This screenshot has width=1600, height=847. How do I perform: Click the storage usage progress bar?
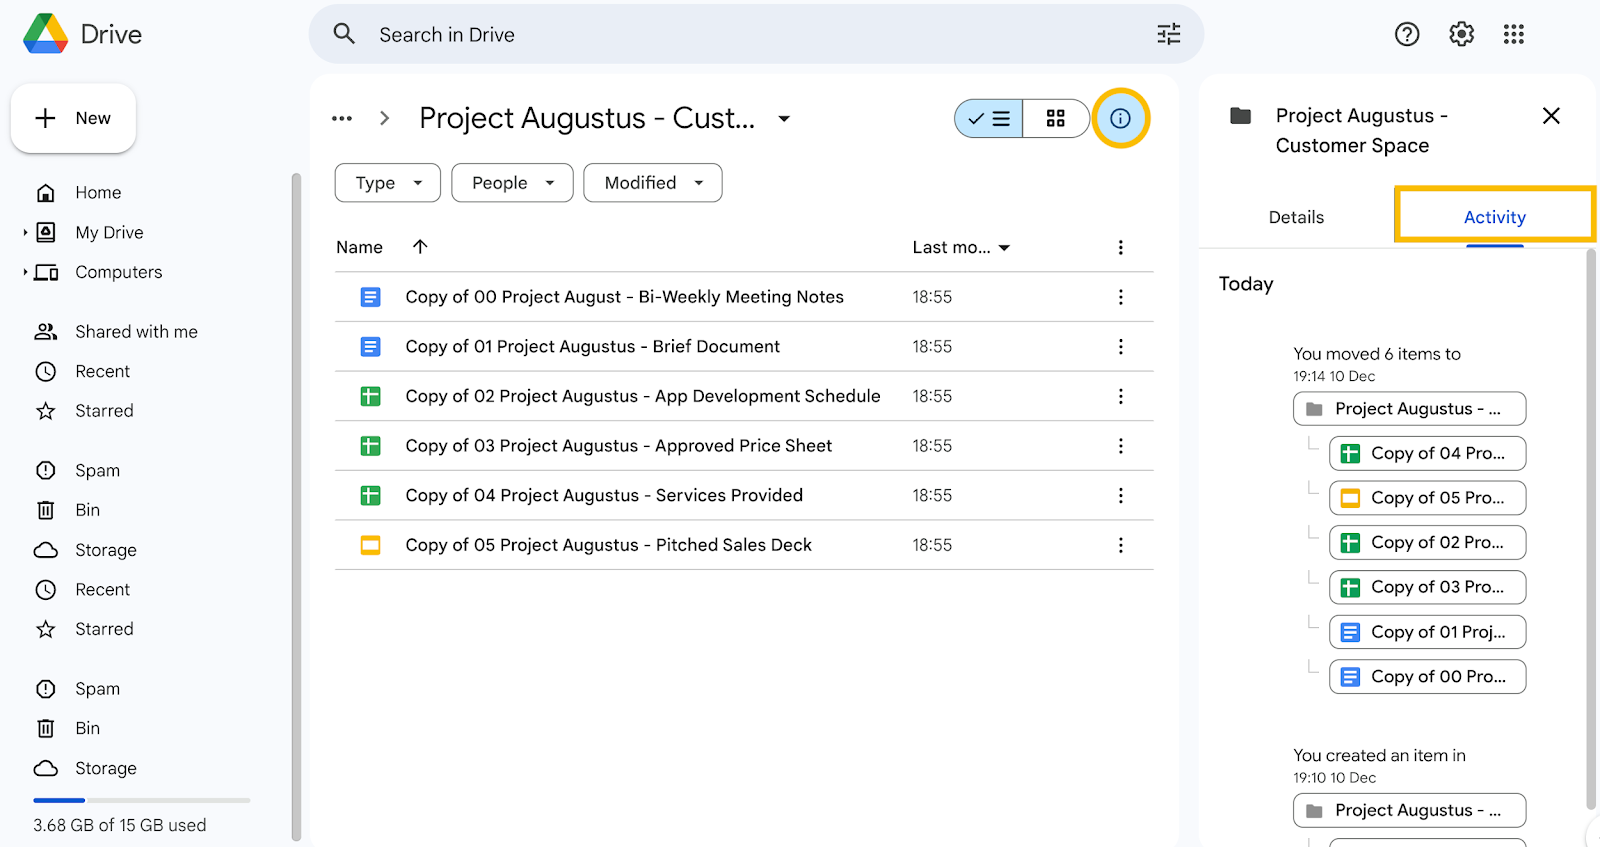(141, 800)
